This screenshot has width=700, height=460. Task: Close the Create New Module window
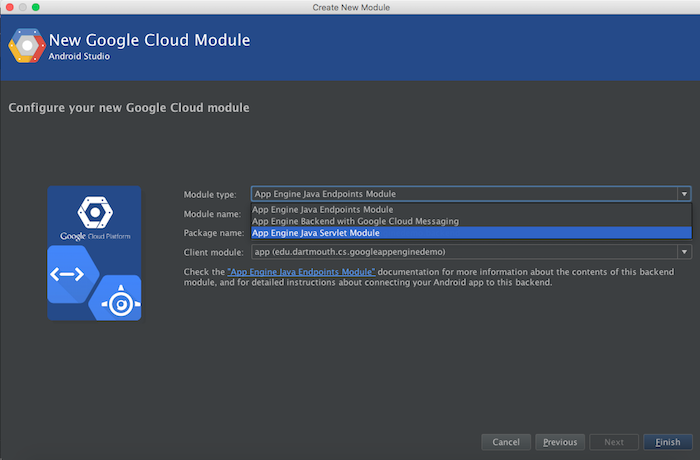click(x=9, y=7)
